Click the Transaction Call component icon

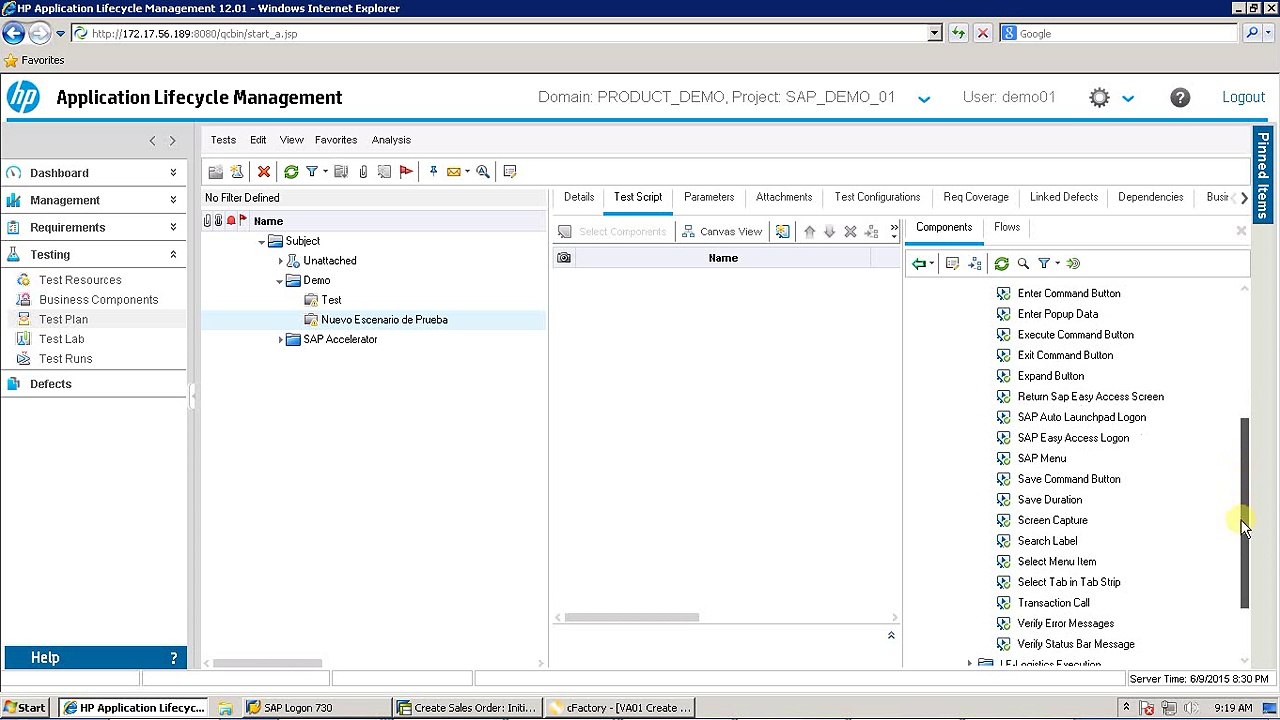[x=1004, y=603]
